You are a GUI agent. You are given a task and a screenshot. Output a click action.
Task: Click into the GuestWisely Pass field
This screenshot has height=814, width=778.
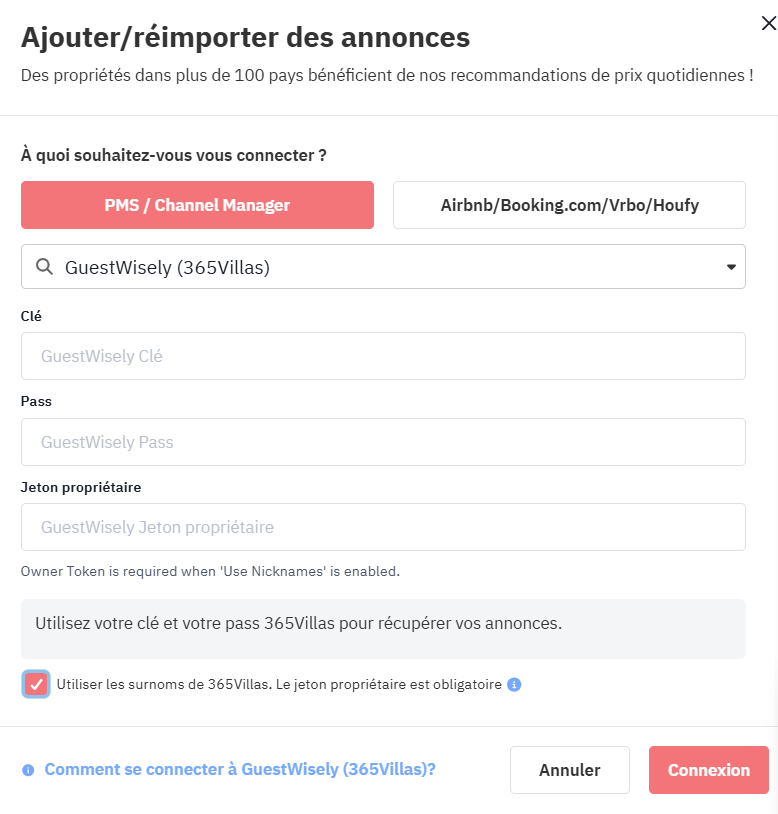coord(383,442)
